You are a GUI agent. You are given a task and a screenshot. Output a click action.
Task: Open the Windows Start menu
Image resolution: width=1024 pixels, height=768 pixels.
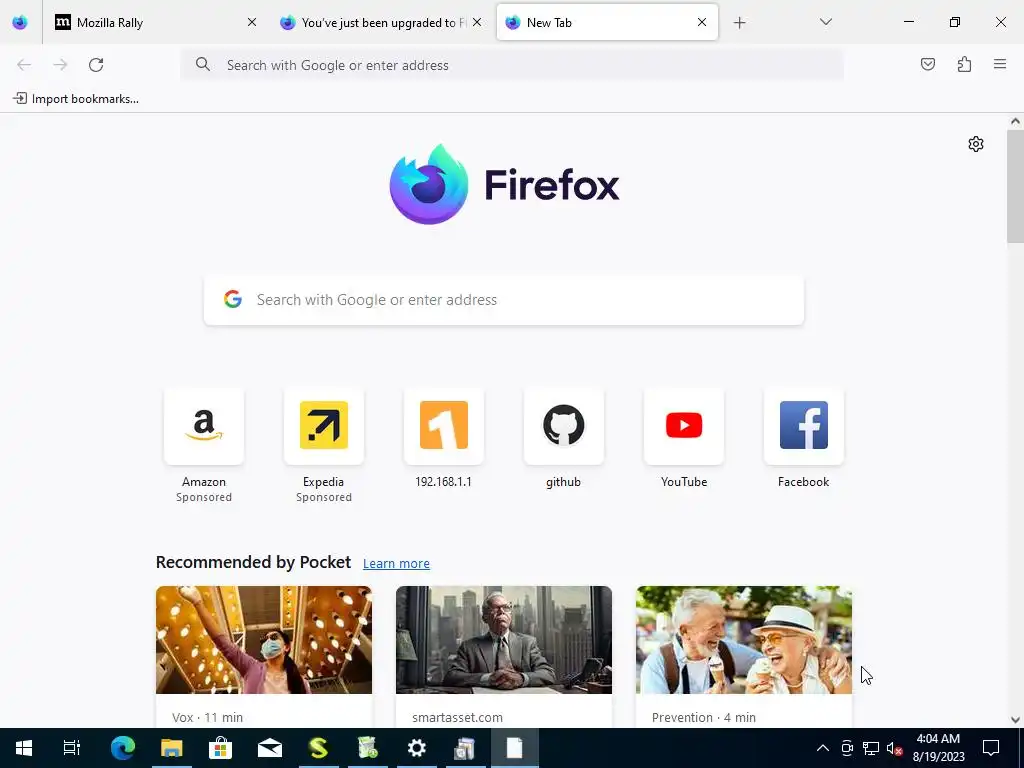coord(24,748)
